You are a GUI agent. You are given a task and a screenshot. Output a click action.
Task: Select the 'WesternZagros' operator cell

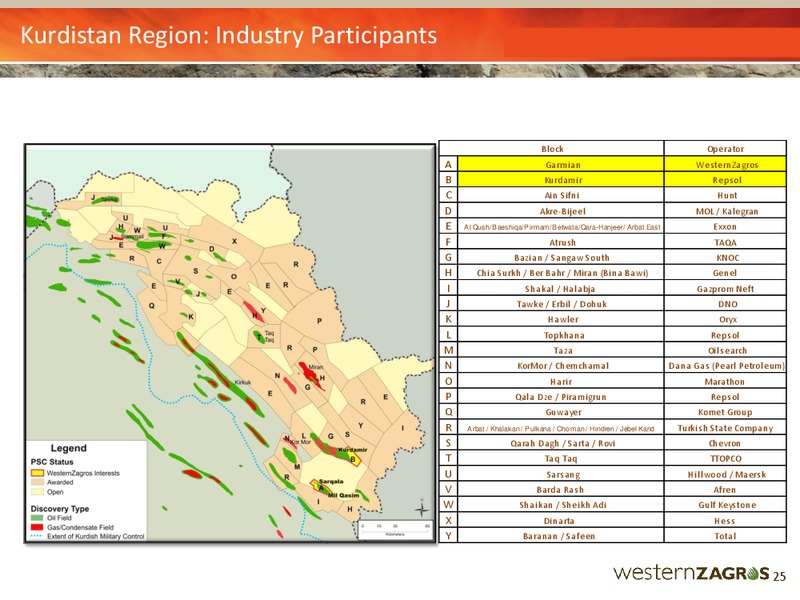click(725, 164)
